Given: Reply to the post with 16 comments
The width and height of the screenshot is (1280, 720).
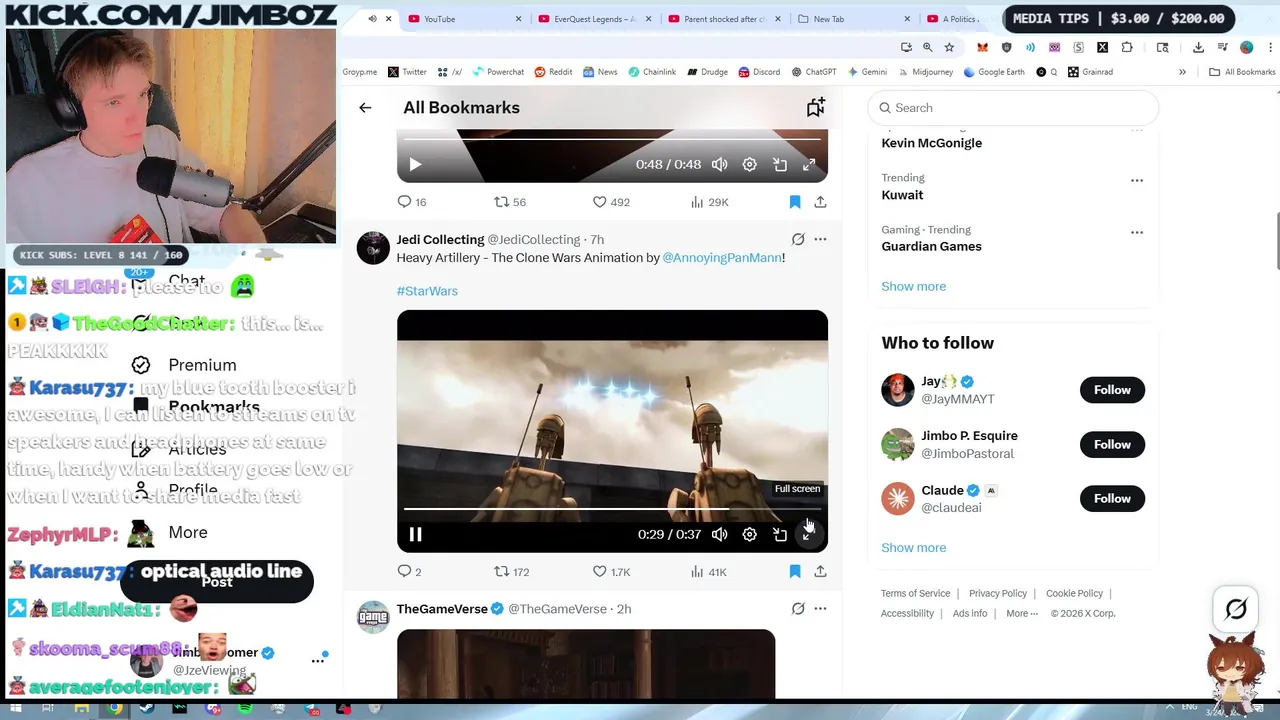Looking at the screenshot, I should click(x=412, y=202).
